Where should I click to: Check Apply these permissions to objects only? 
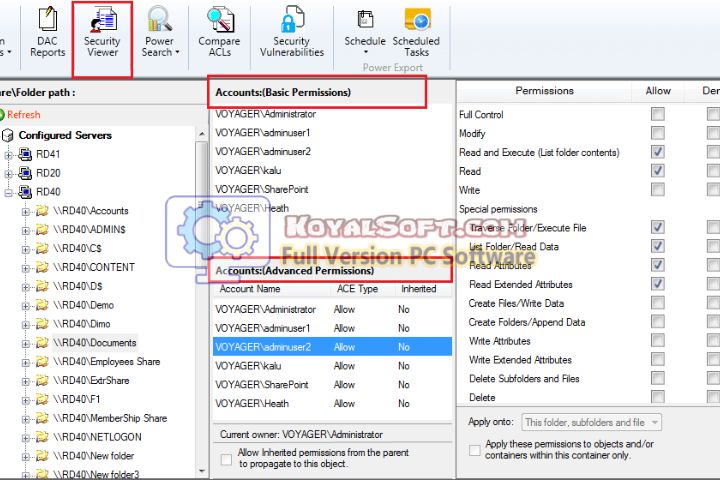[474, 450]
